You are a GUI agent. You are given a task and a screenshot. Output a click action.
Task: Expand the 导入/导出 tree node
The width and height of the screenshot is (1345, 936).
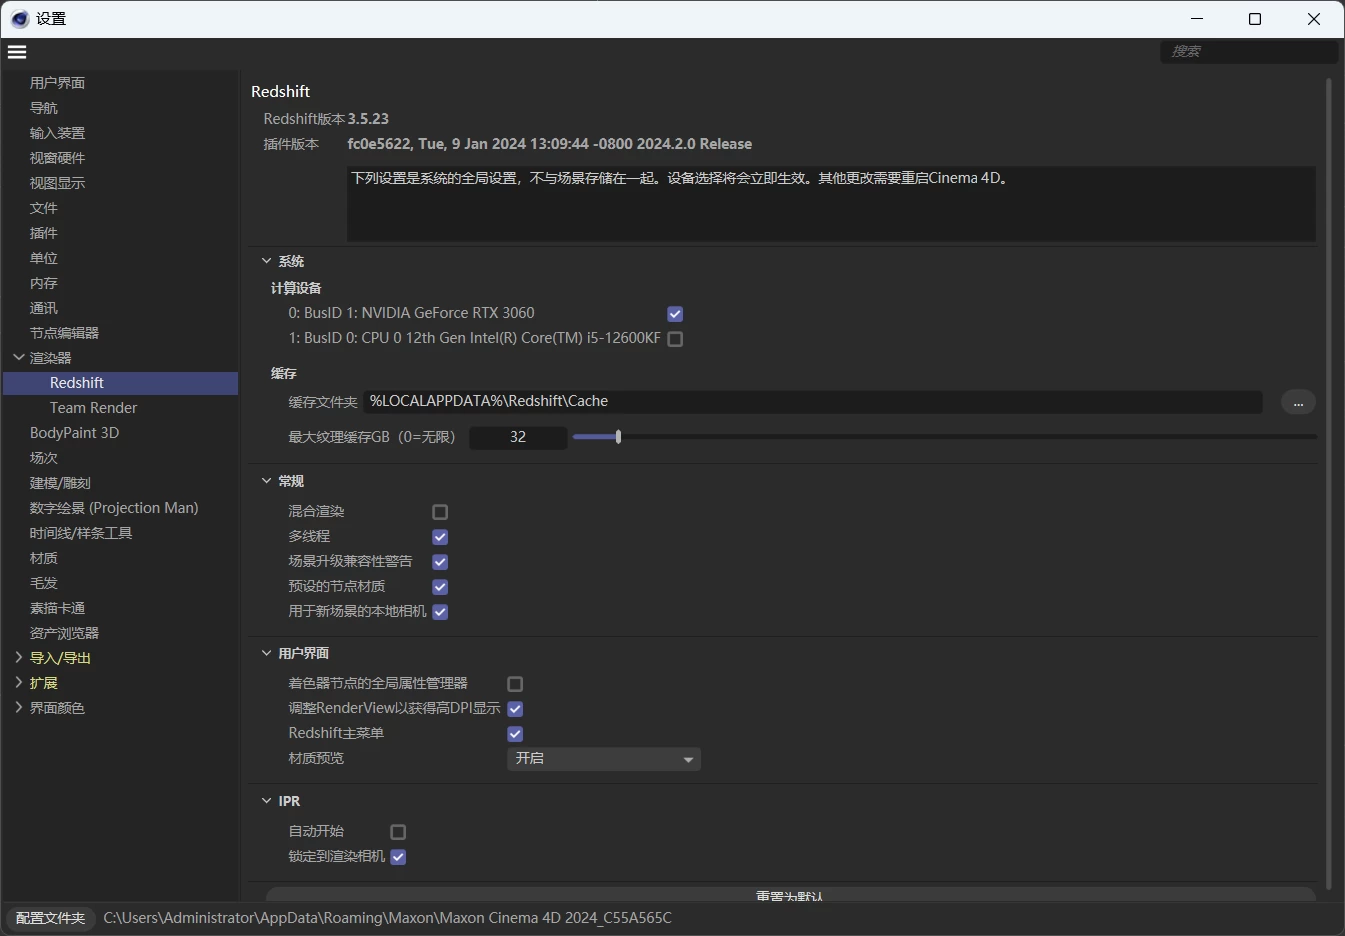18,657
